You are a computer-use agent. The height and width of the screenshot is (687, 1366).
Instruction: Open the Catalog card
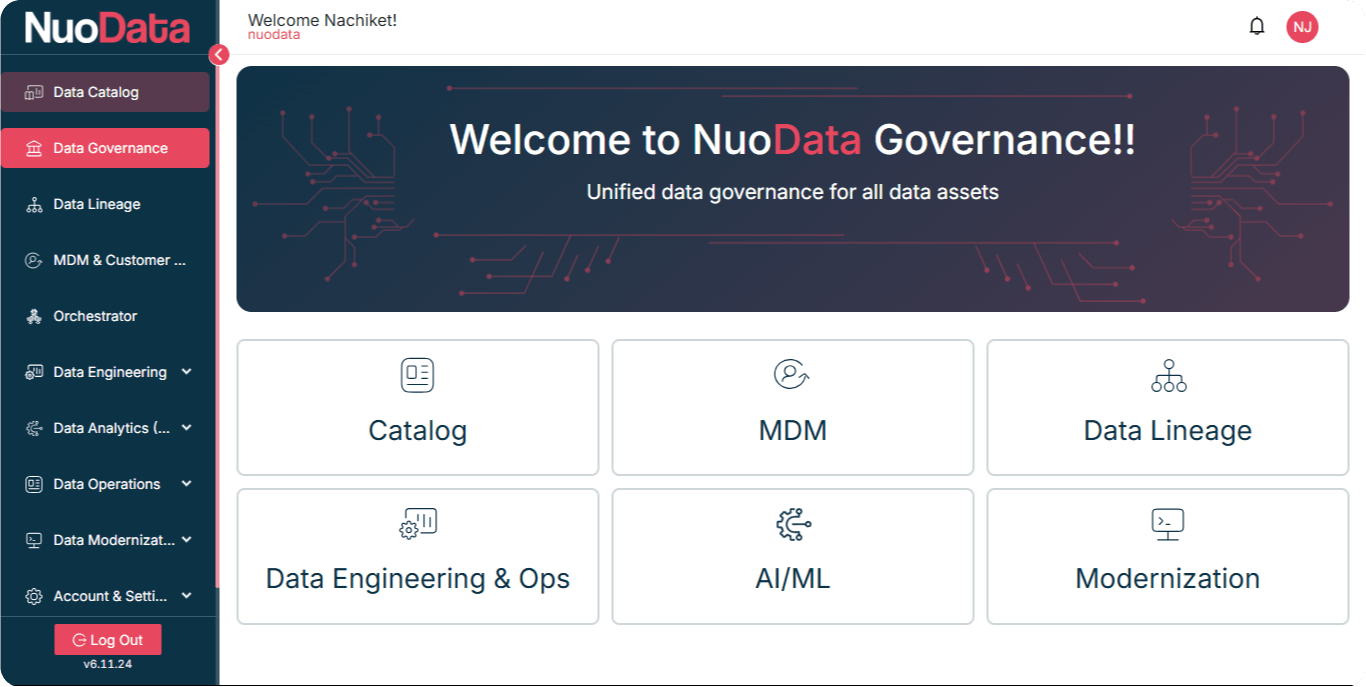pos(418,407)
